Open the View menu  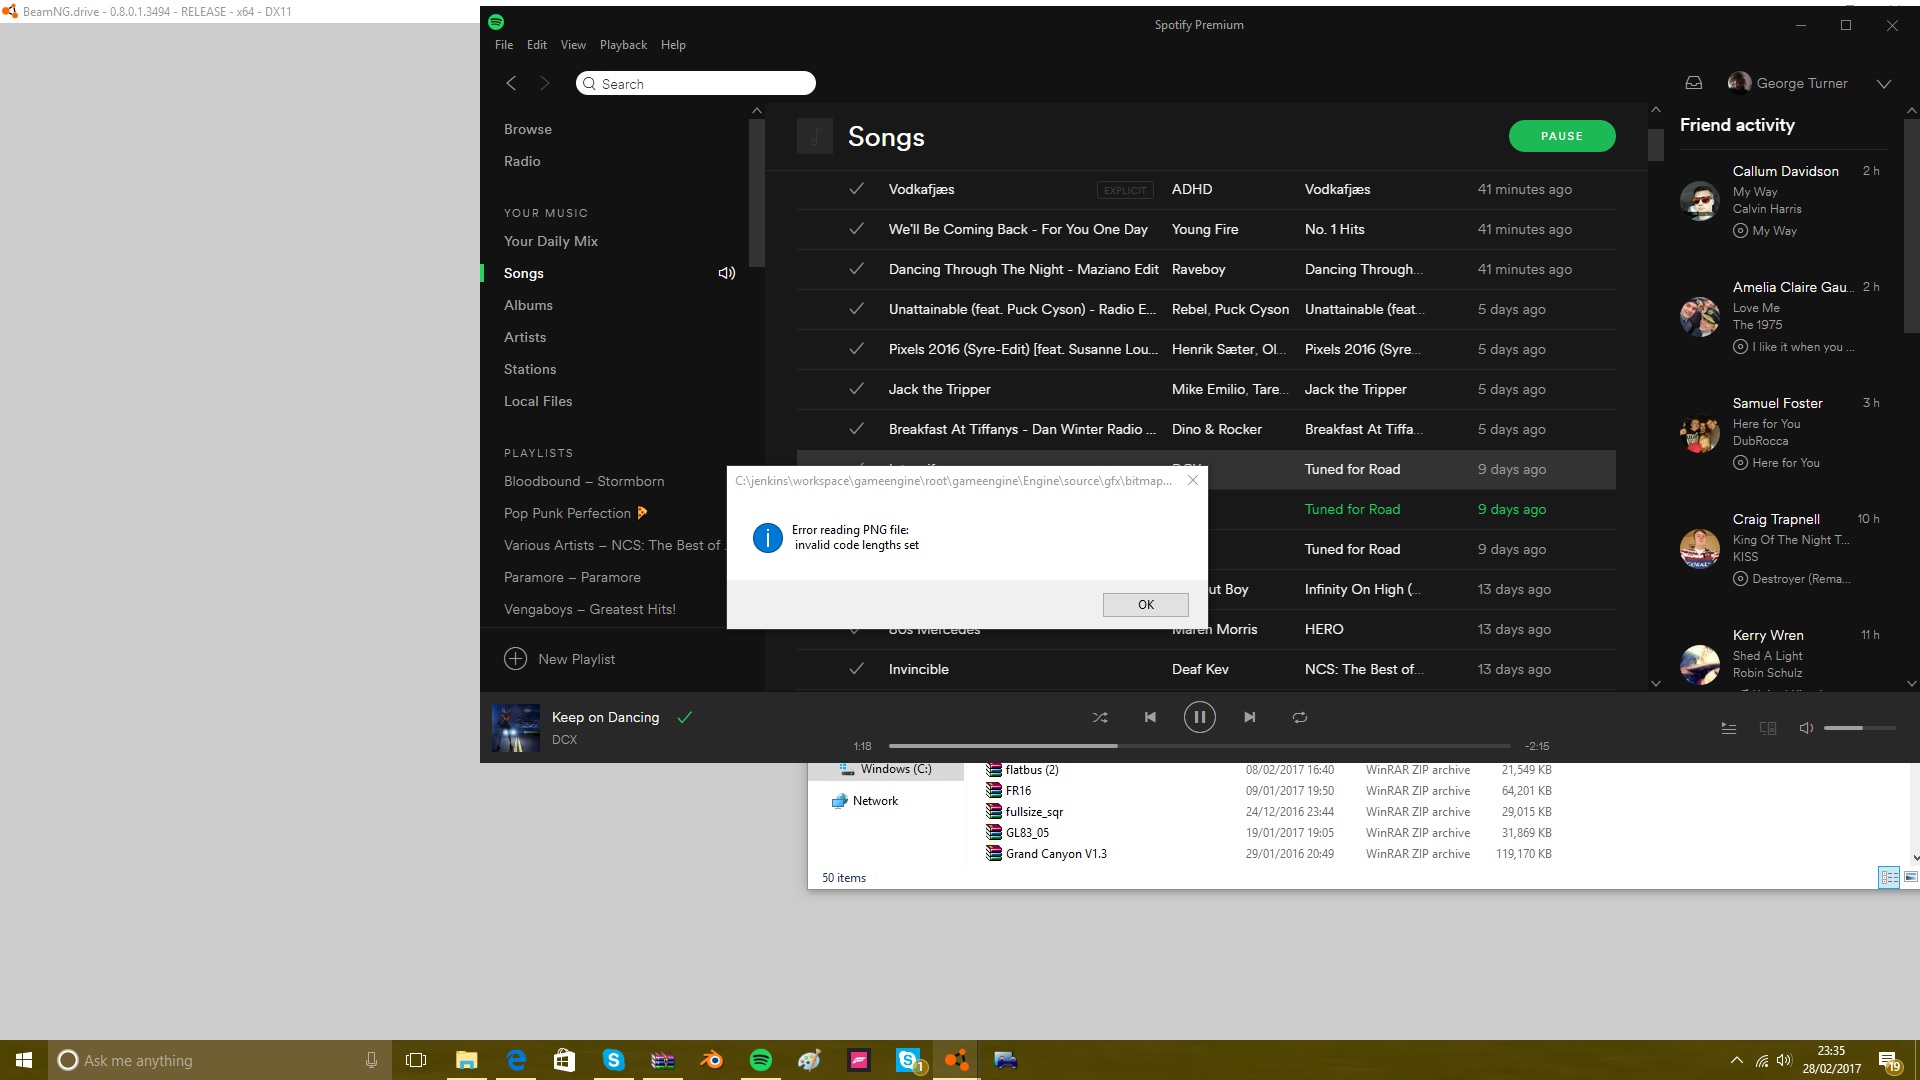(573, 45)
